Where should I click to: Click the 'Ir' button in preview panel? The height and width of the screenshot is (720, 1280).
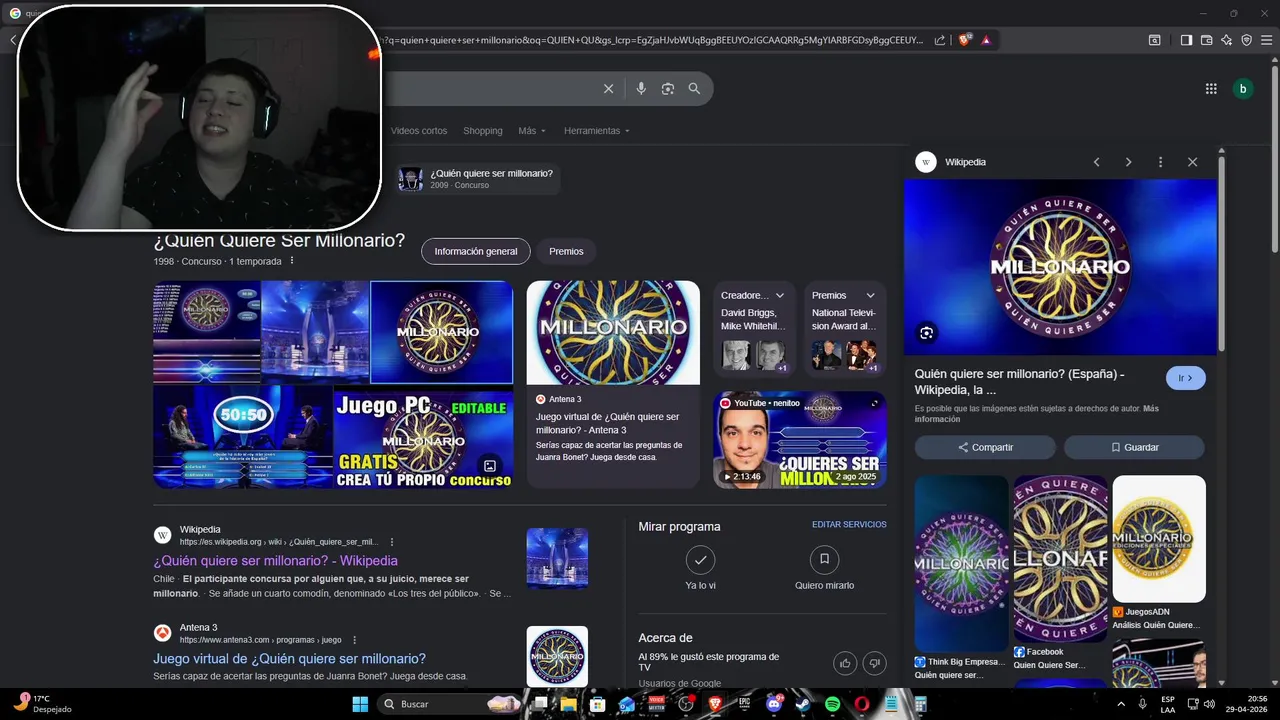pos(1186,378)
